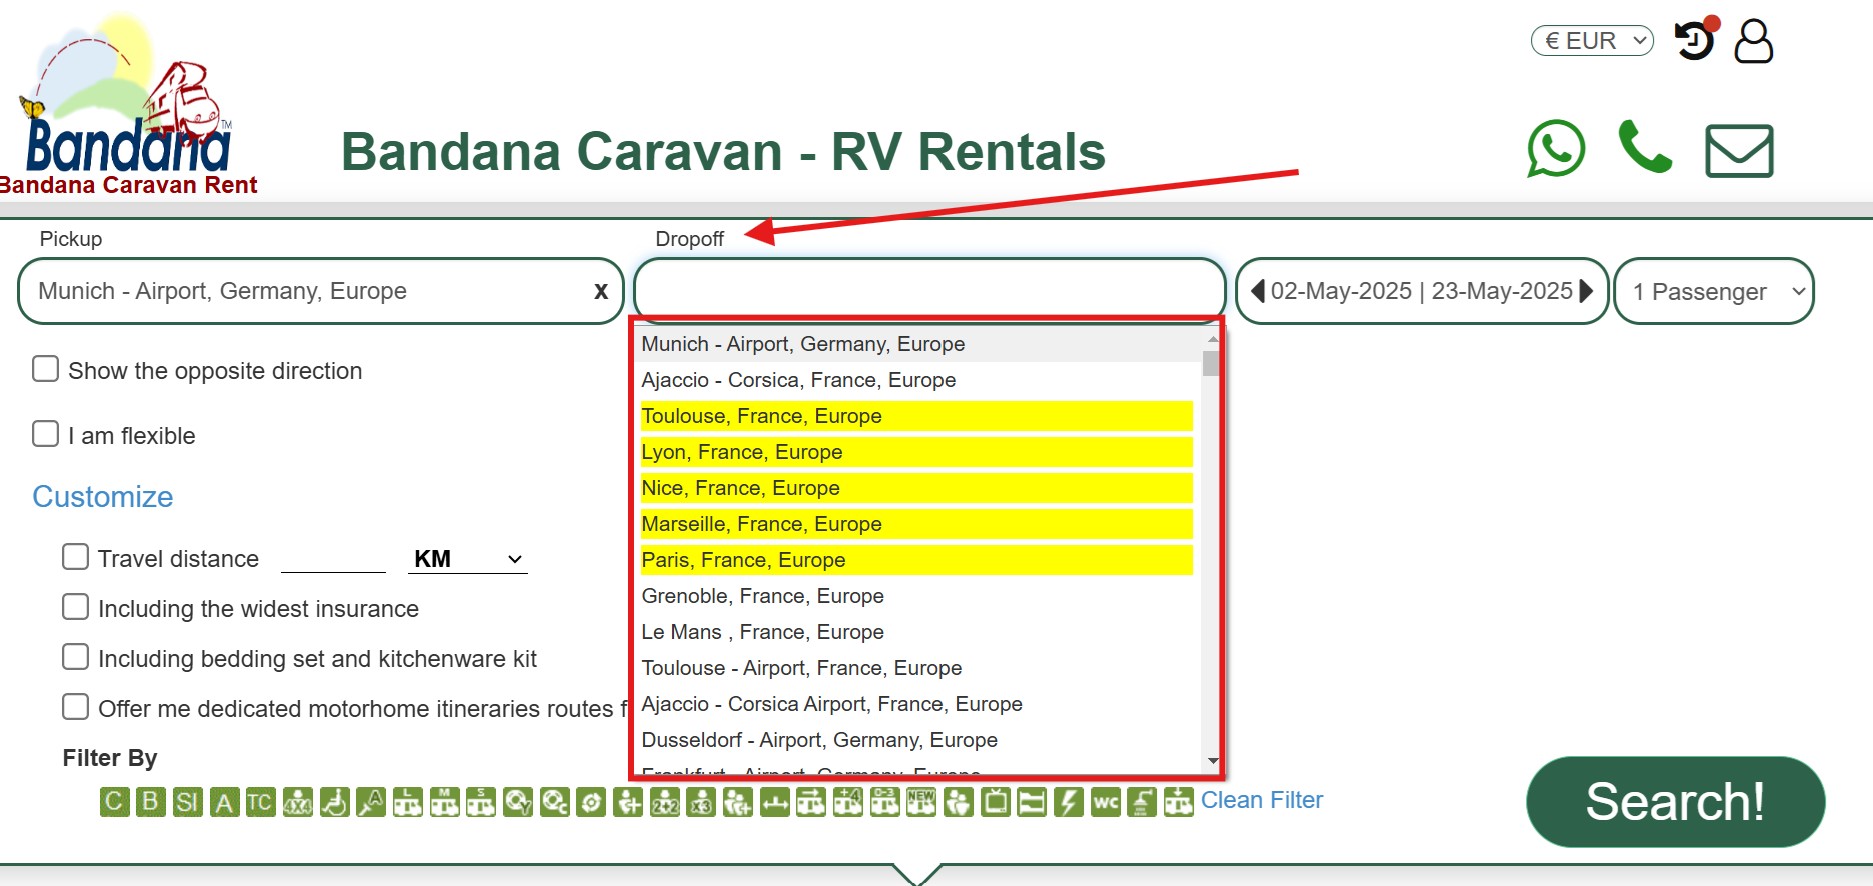This screenshot has height=886, width=1873.
Task: Filter by vehicle age 0-3 icon
Action: coord(885,802)
